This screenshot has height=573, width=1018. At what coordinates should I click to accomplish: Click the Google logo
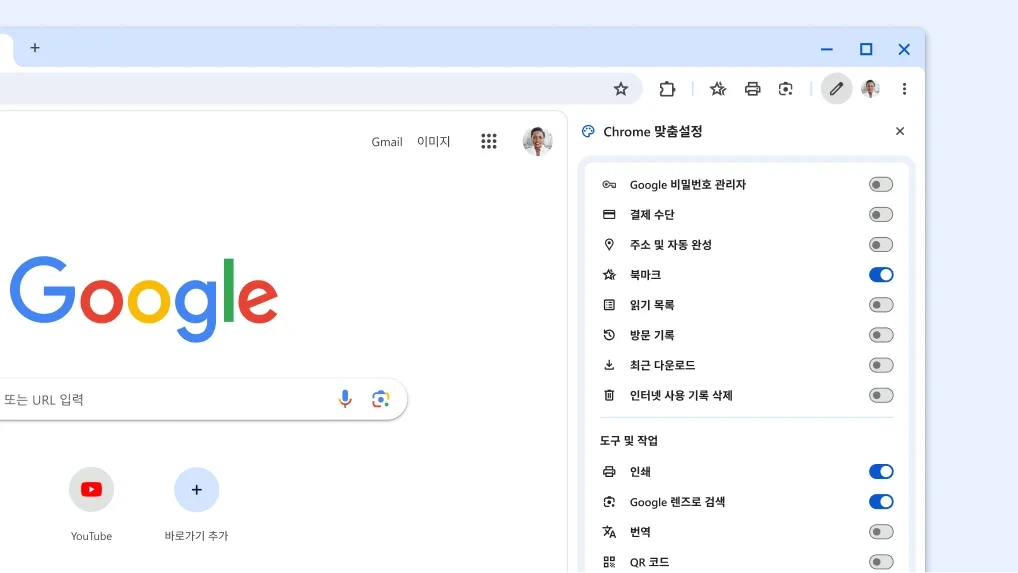143,298
